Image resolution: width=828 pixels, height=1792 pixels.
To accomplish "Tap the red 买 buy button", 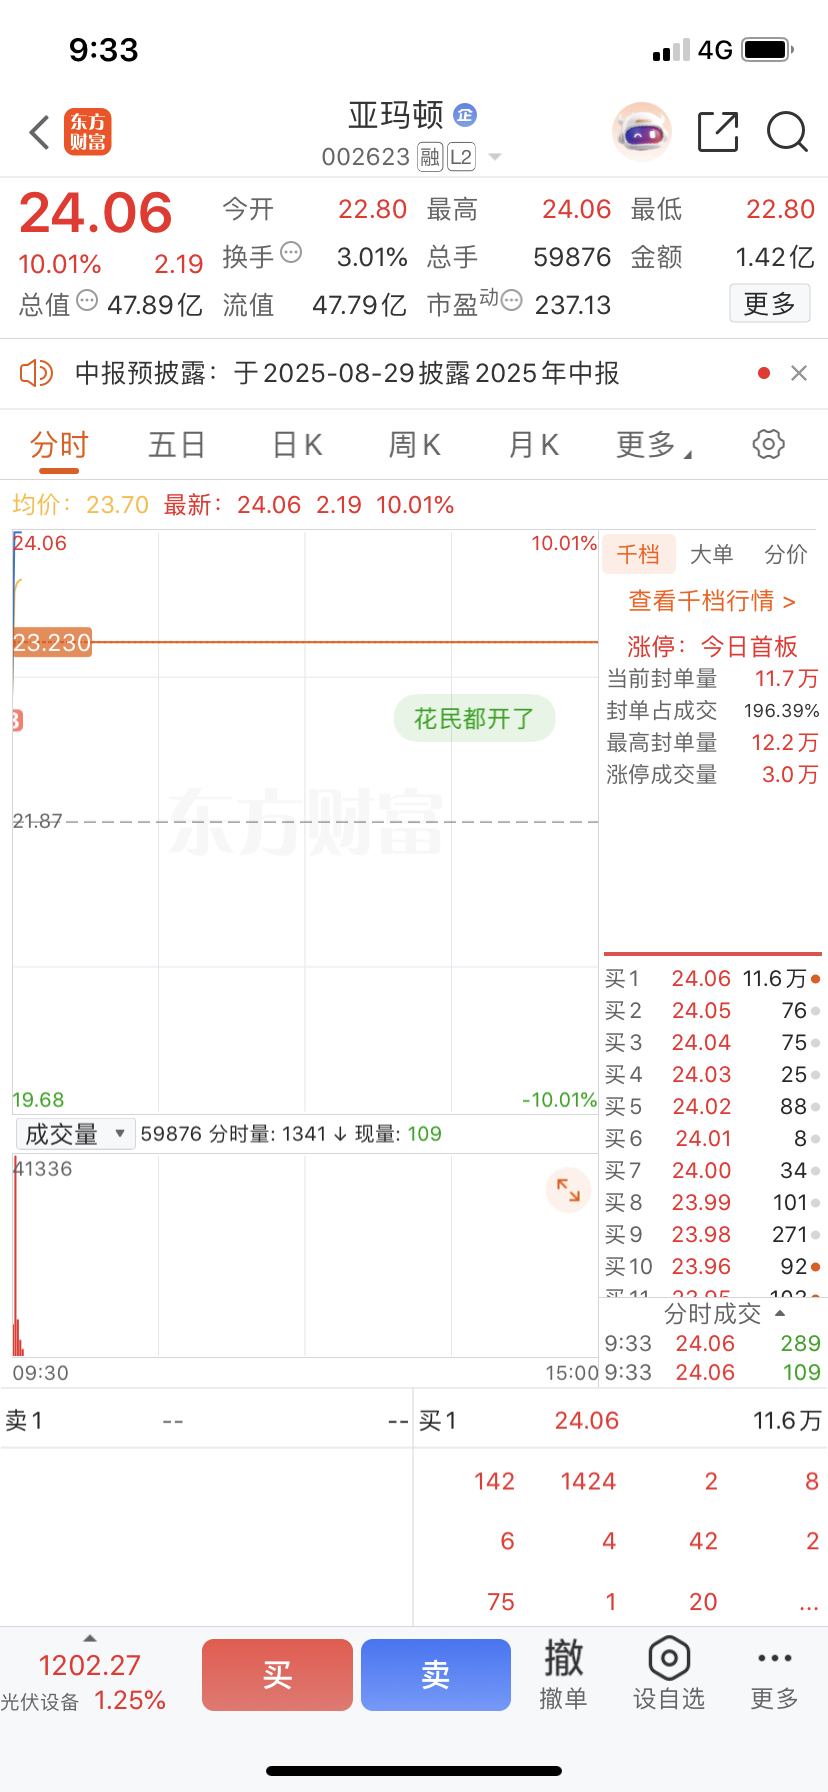I will tap(277, 1675).
